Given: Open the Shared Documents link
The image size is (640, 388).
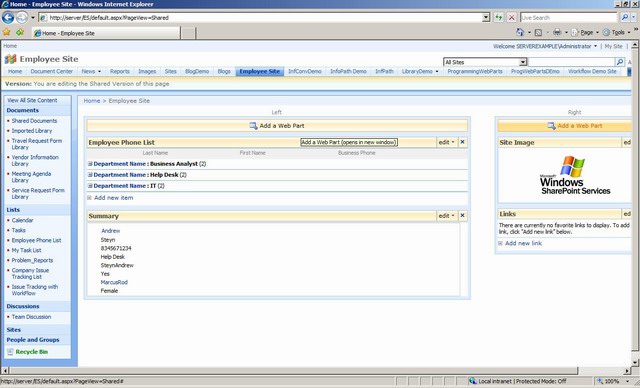Looking at the screenshot, I should (34, 121).
